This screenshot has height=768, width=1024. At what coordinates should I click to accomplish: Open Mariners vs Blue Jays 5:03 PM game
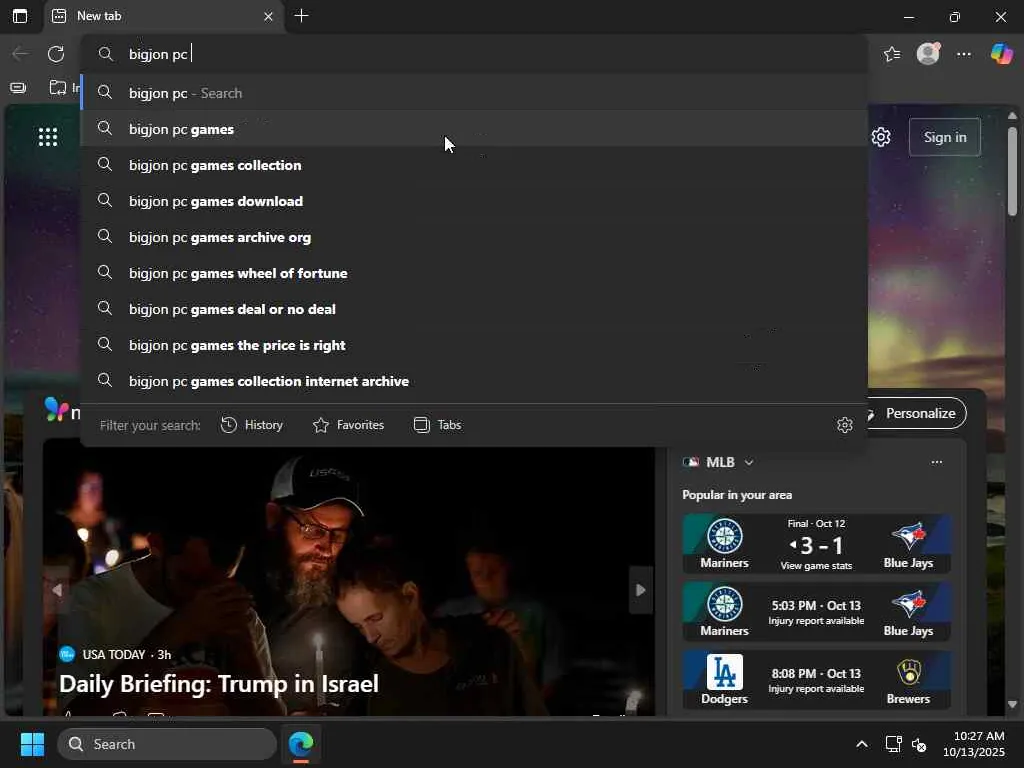click(x=816, y=611)
